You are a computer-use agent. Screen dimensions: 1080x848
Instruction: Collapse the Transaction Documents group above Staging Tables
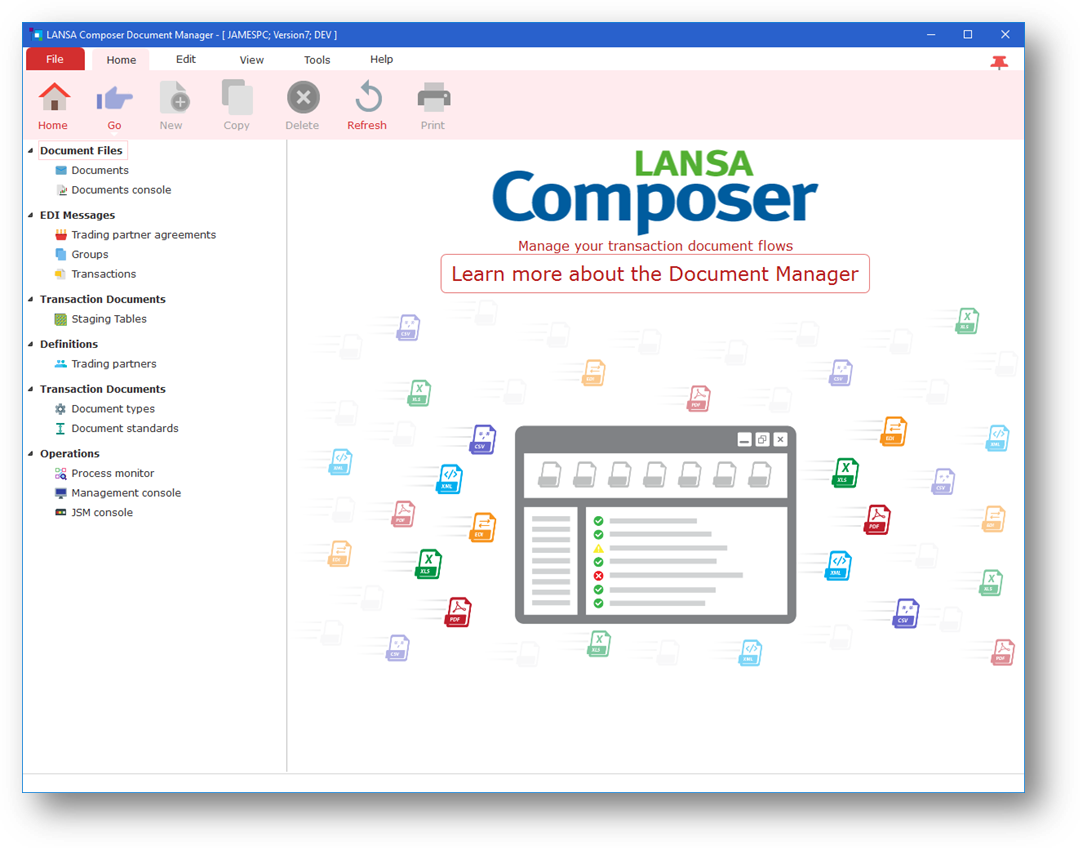30,299
